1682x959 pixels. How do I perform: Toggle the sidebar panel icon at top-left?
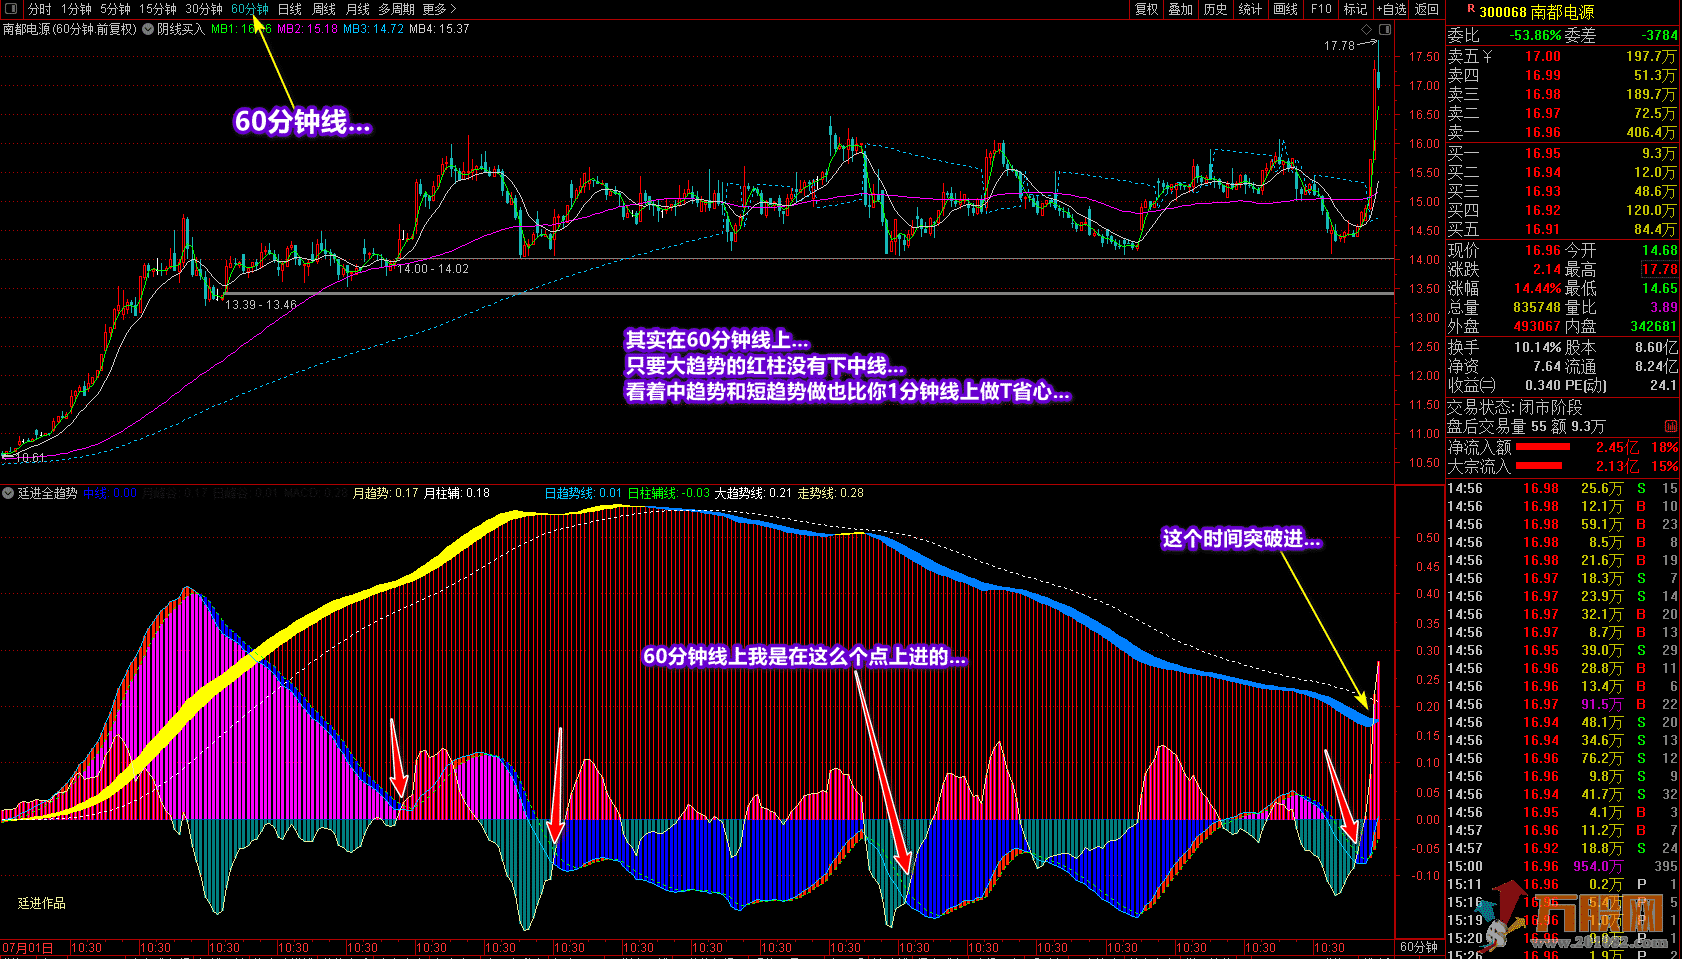12,9
